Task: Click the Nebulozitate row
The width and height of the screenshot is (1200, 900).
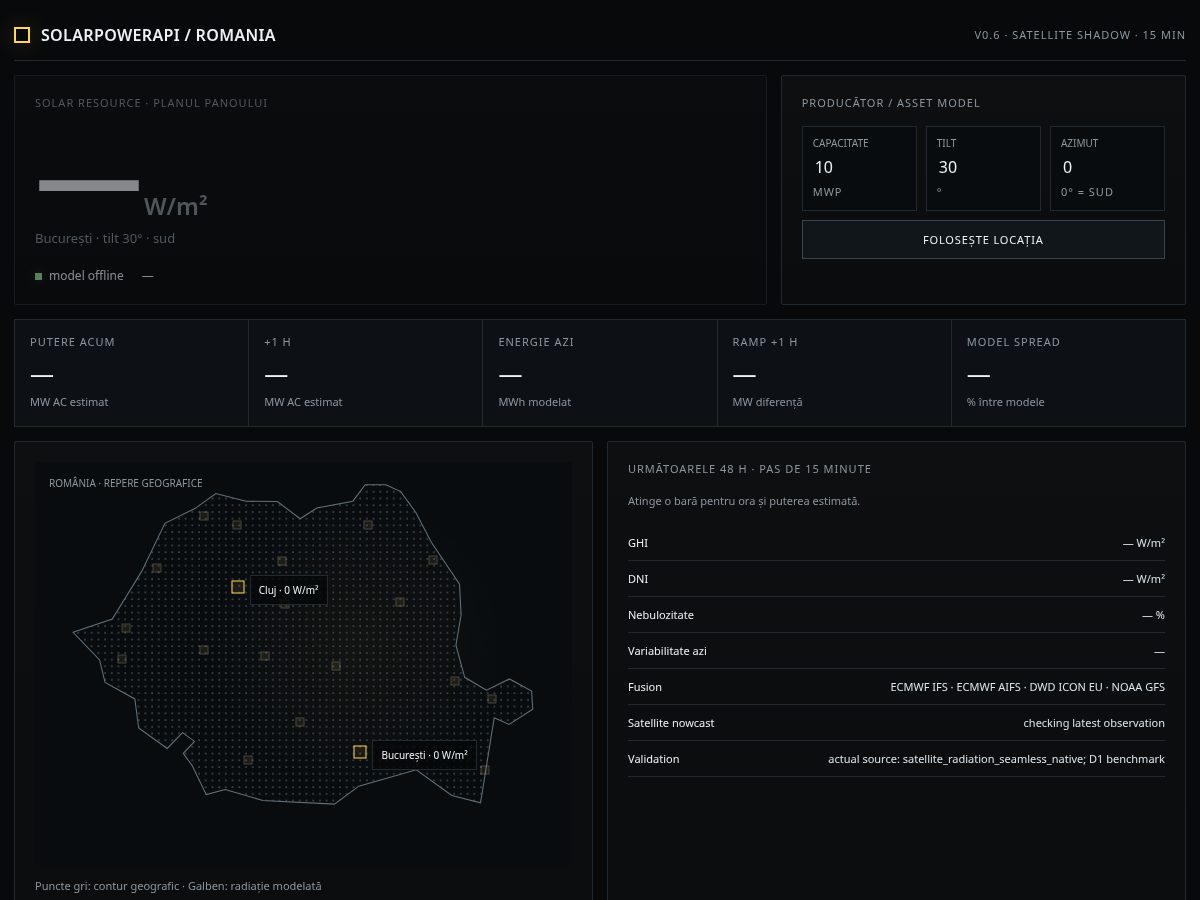Action: (x=896, y=615)
